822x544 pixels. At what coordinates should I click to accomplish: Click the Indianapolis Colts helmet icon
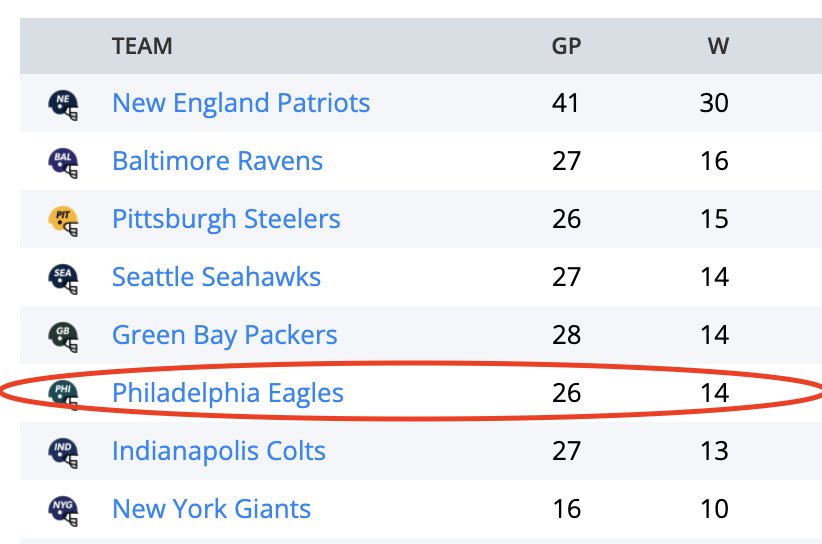tap(64, 451)
